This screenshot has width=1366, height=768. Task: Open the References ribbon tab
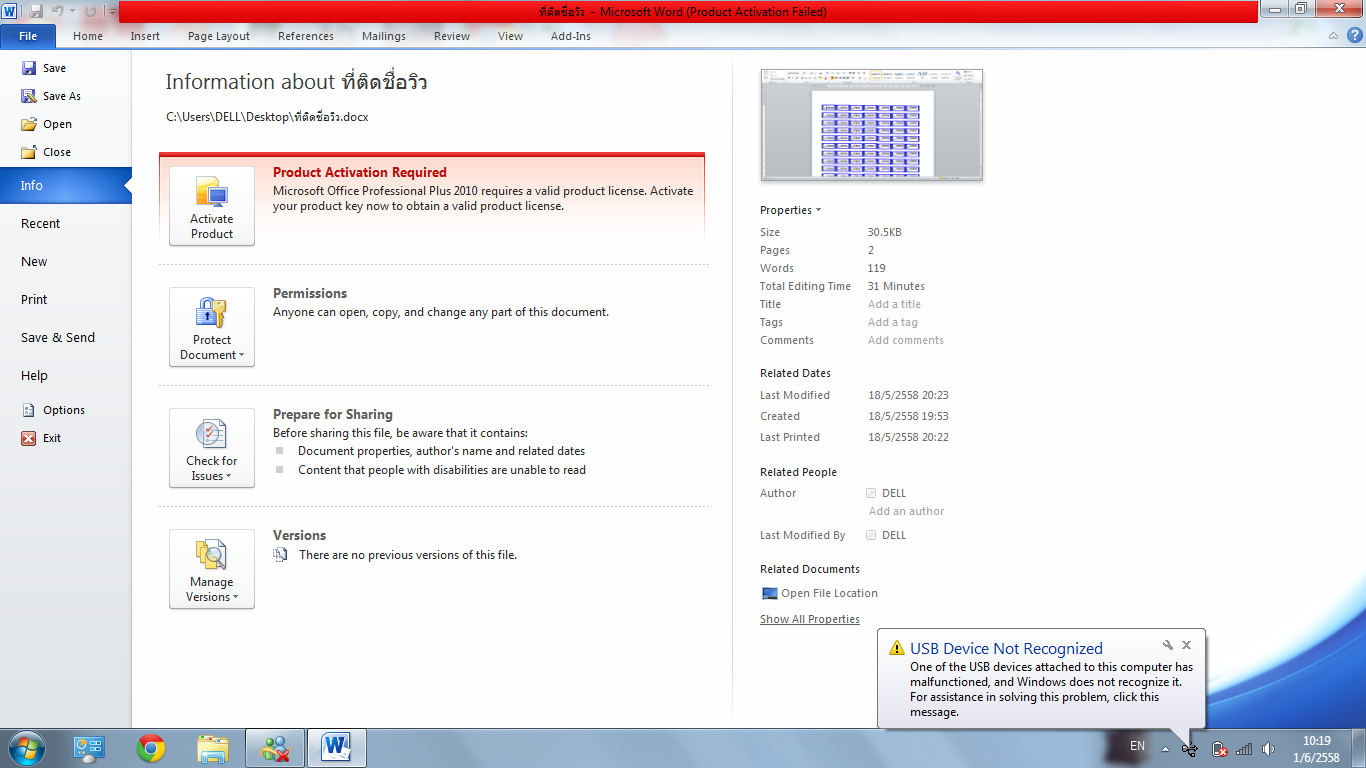tap(306, 36)
